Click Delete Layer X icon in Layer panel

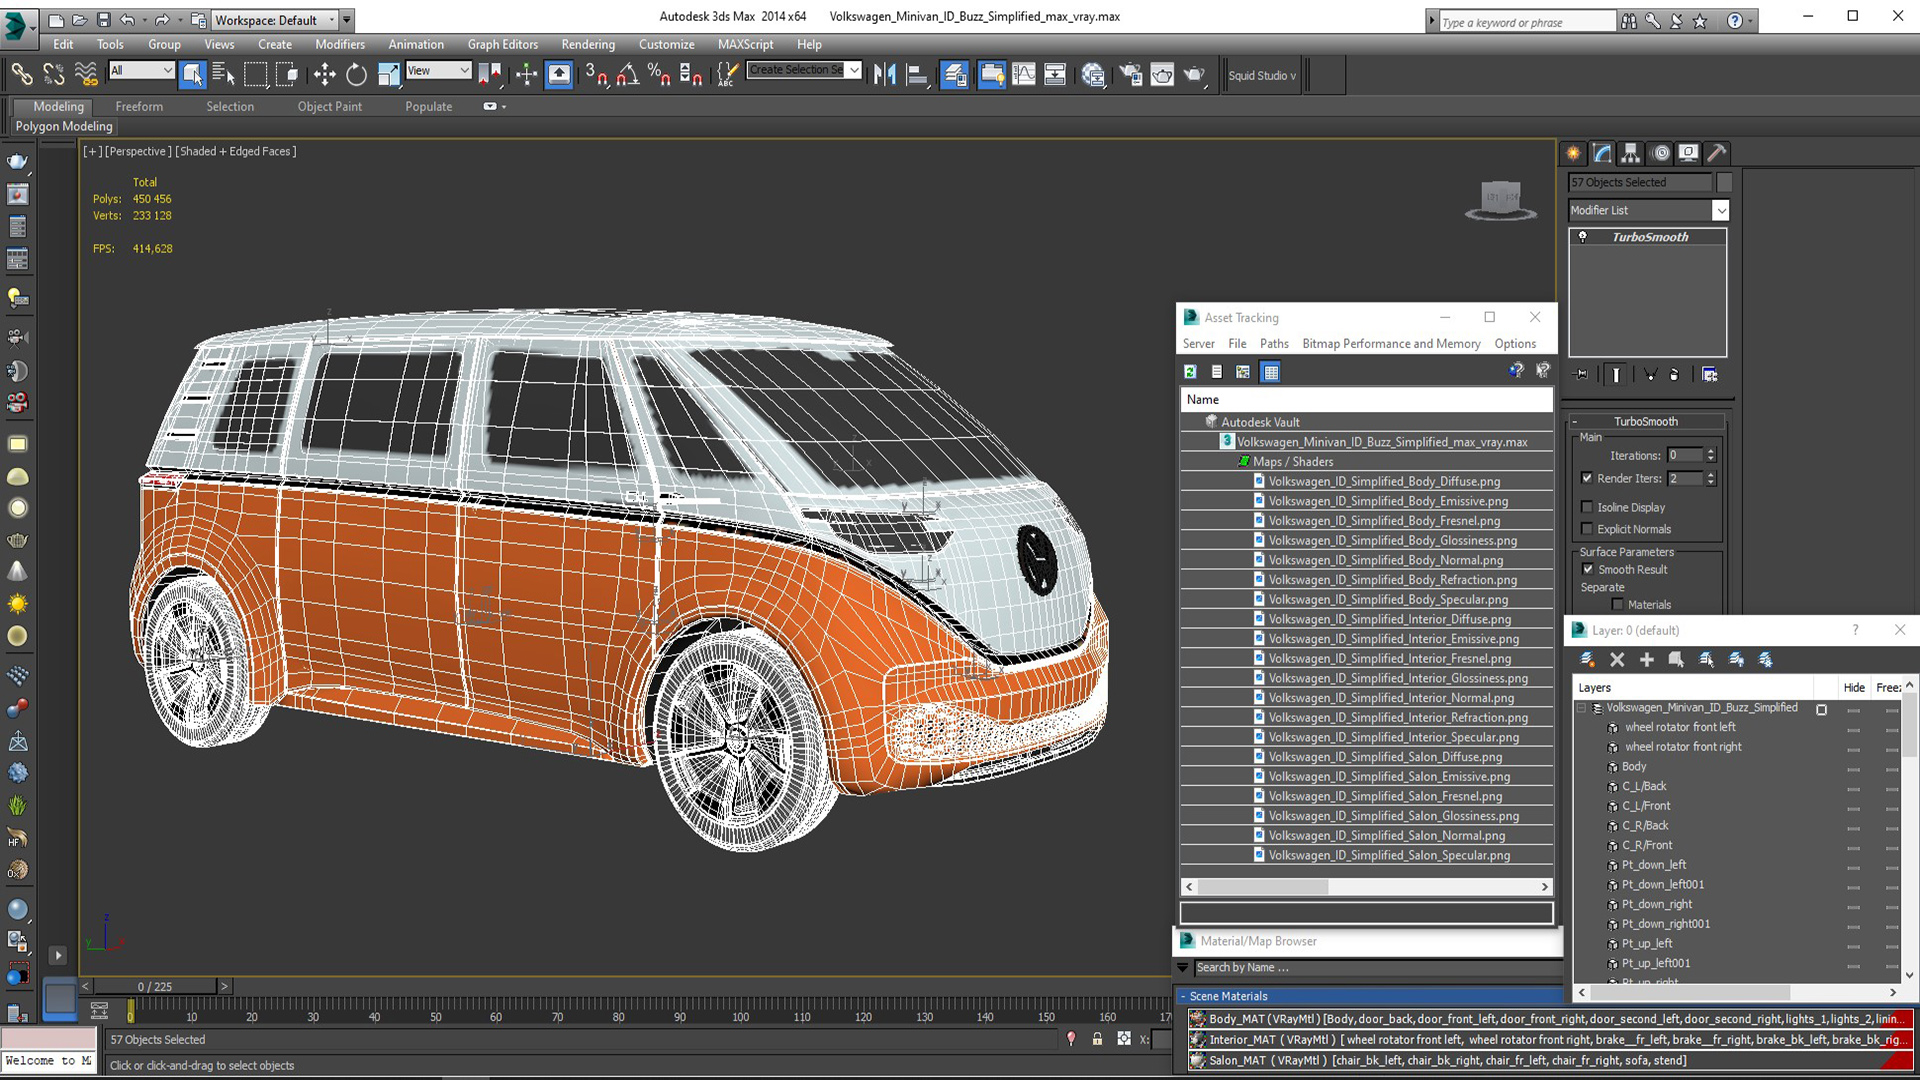[x=1617, y=659]
